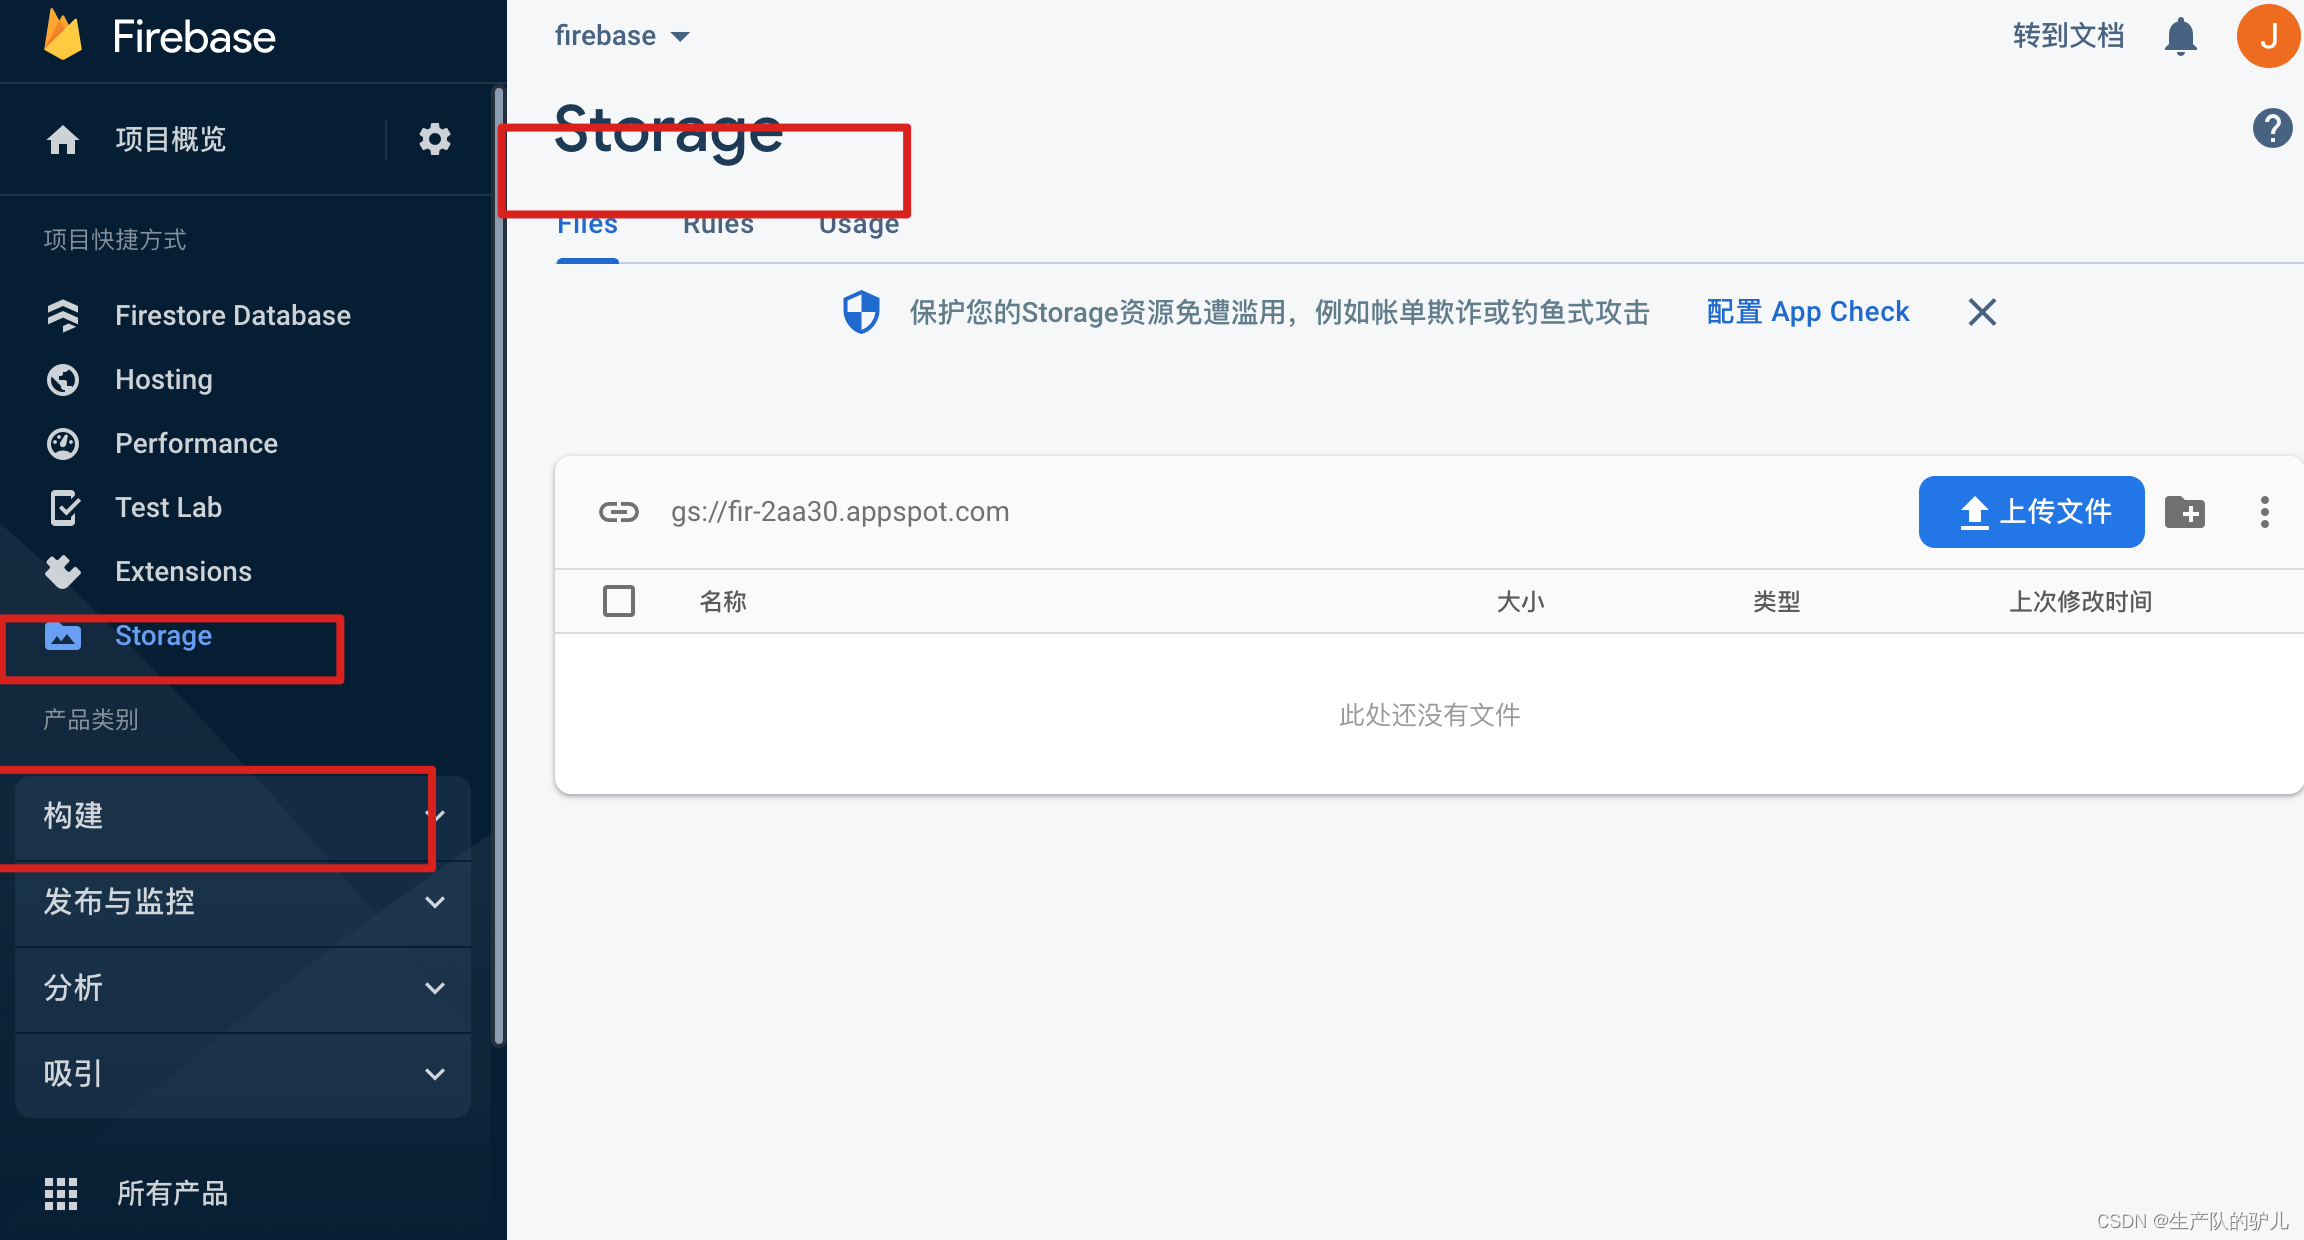Select Performance in the sidebar
The image size is (2304, 1240).
[x=196, y=443]
